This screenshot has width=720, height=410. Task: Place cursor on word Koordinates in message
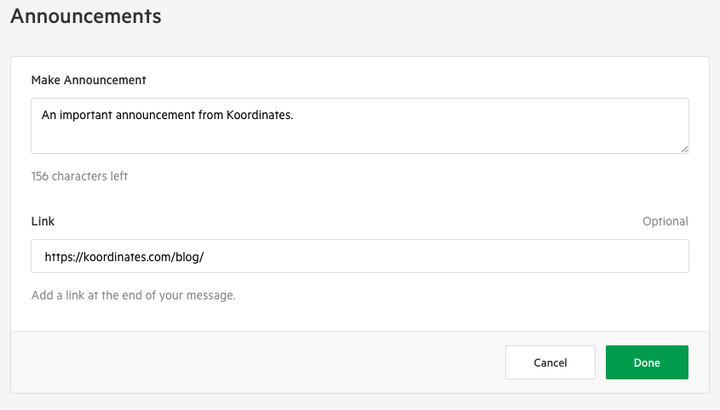(258, 115)
